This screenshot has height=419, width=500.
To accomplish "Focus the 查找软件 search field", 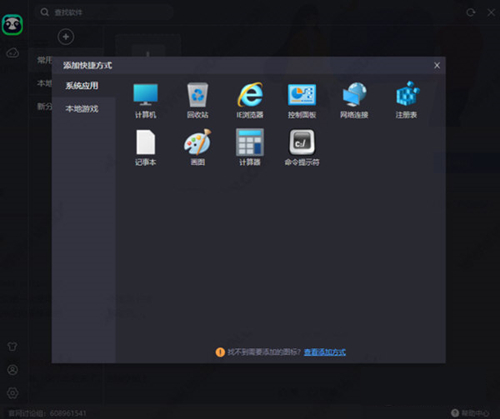I will [x=104, y=13].
